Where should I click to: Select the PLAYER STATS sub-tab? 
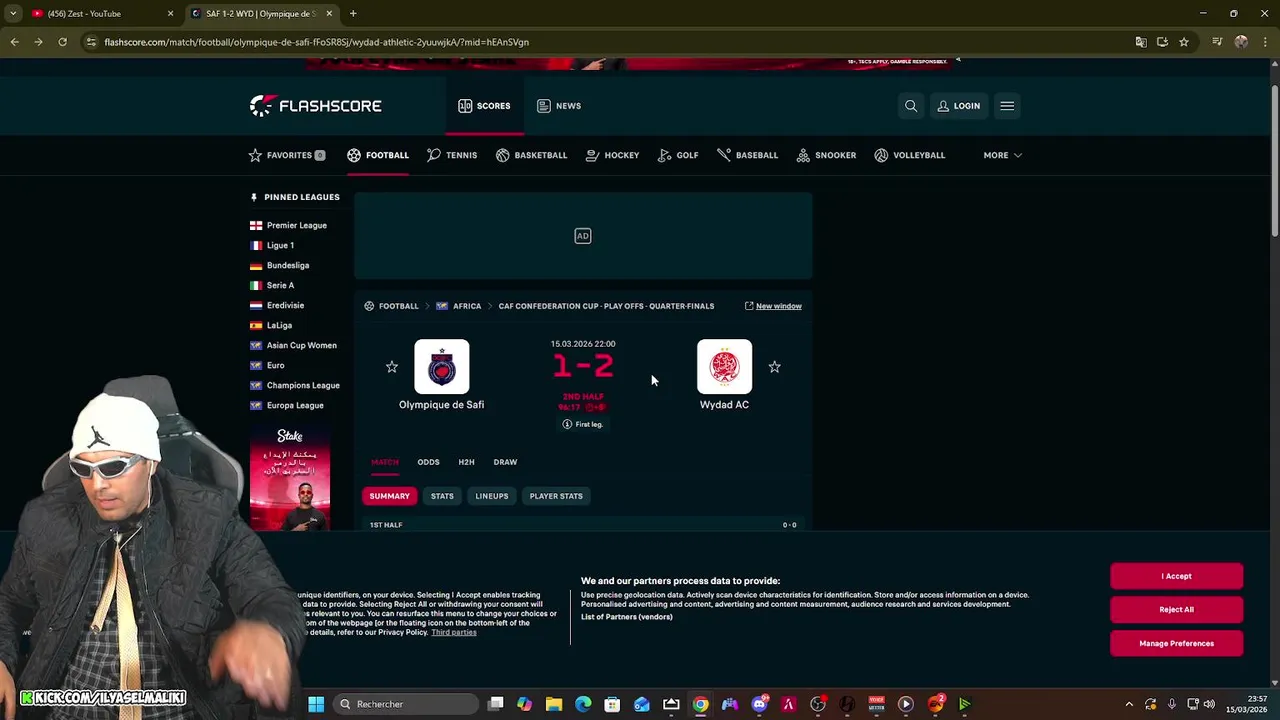tap(556, 496)
